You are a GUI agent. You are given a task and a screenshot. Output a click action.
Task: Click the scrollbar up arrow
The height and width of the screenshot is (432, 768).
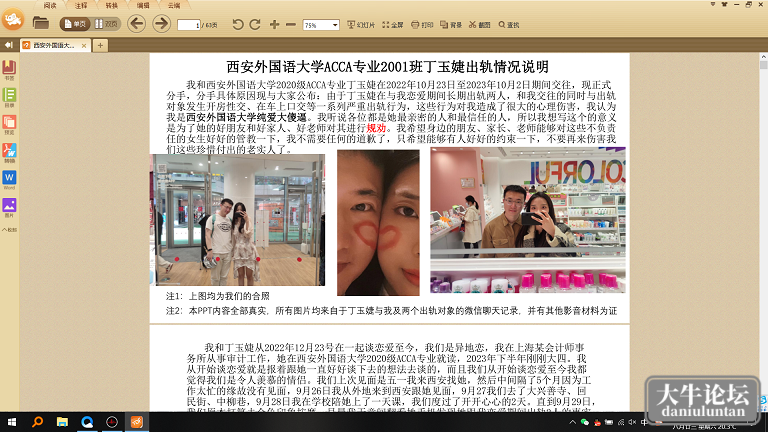point(764,57)
